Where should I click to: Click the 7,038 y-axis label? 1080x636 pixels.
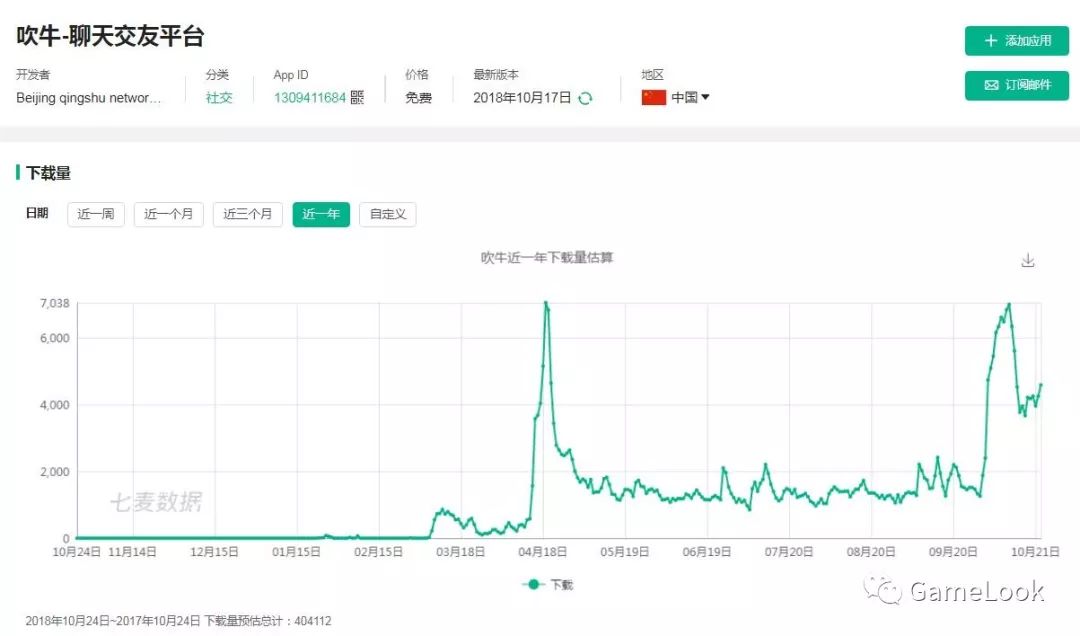54,303
